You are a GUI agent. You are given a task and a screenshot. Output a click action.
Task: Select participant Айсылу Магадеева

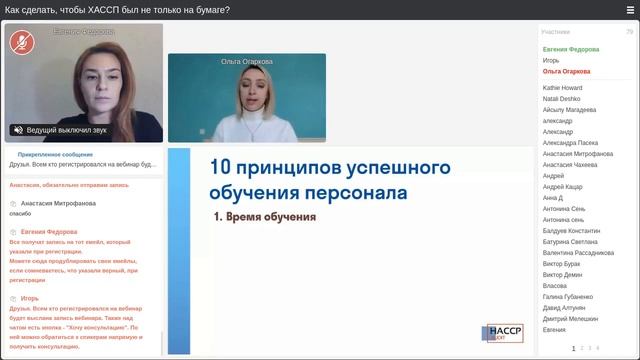click(569, 110)
